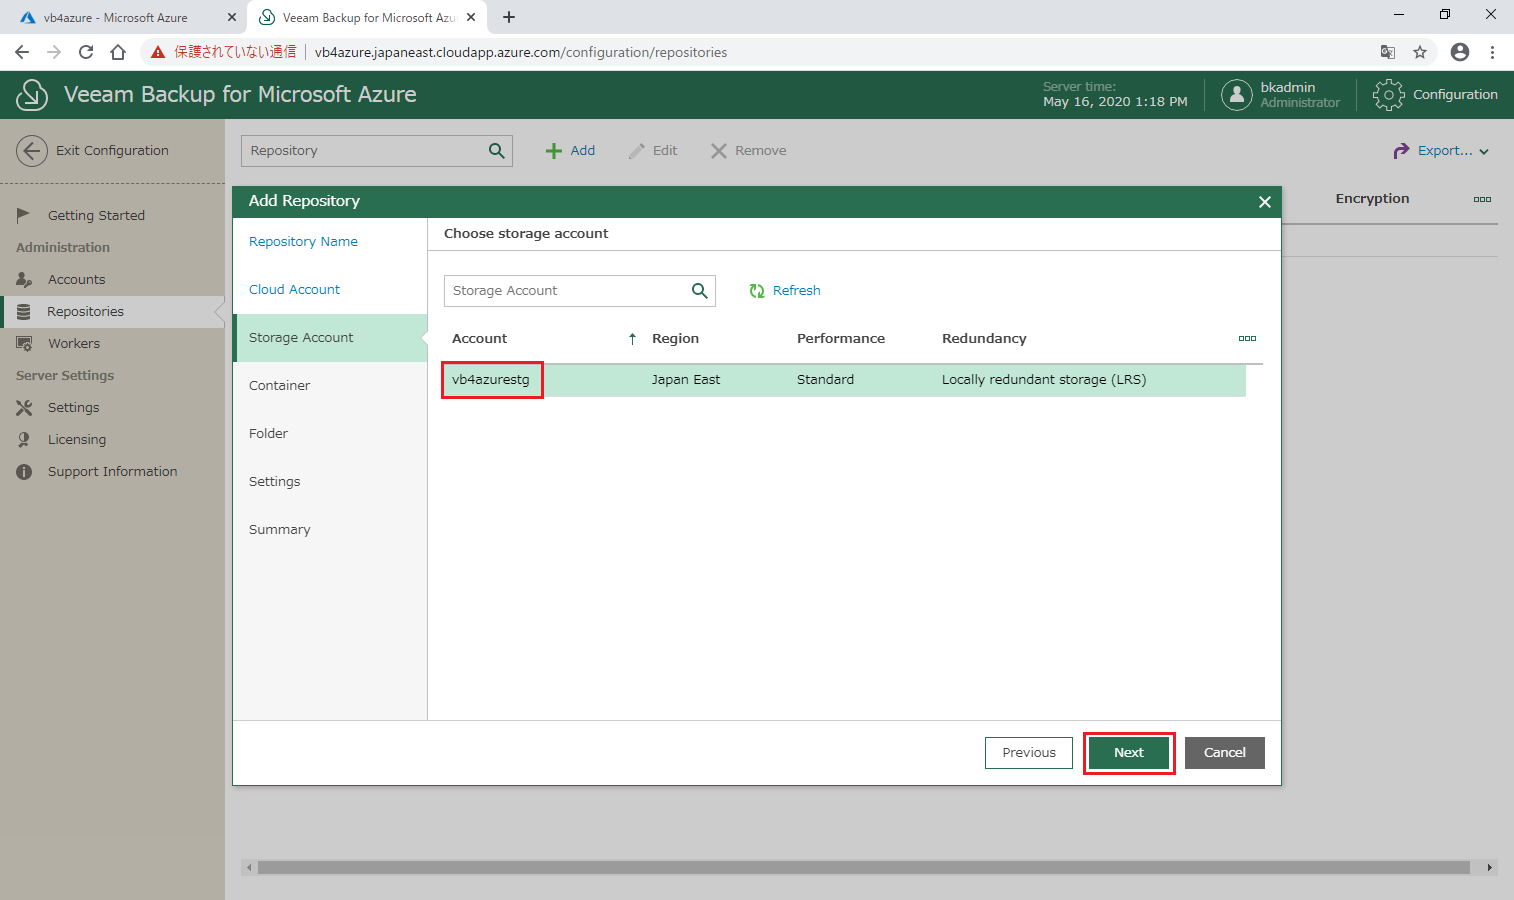This screenshot has width=1514, height=900.
Task: Click Locally redundant storage (LRS) cell
Action: pos(1044,380)
